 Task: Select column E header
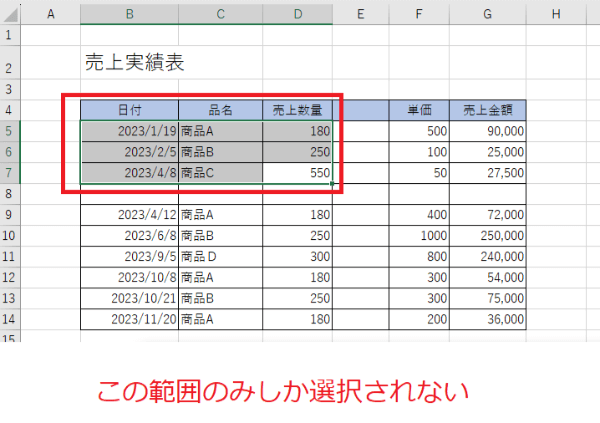coord(360,14)
